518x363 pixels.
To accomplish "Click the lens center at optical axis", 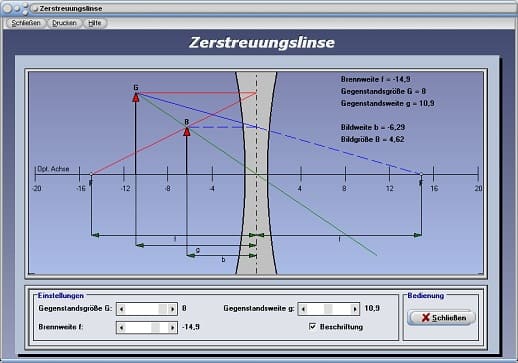I will 256,174.
